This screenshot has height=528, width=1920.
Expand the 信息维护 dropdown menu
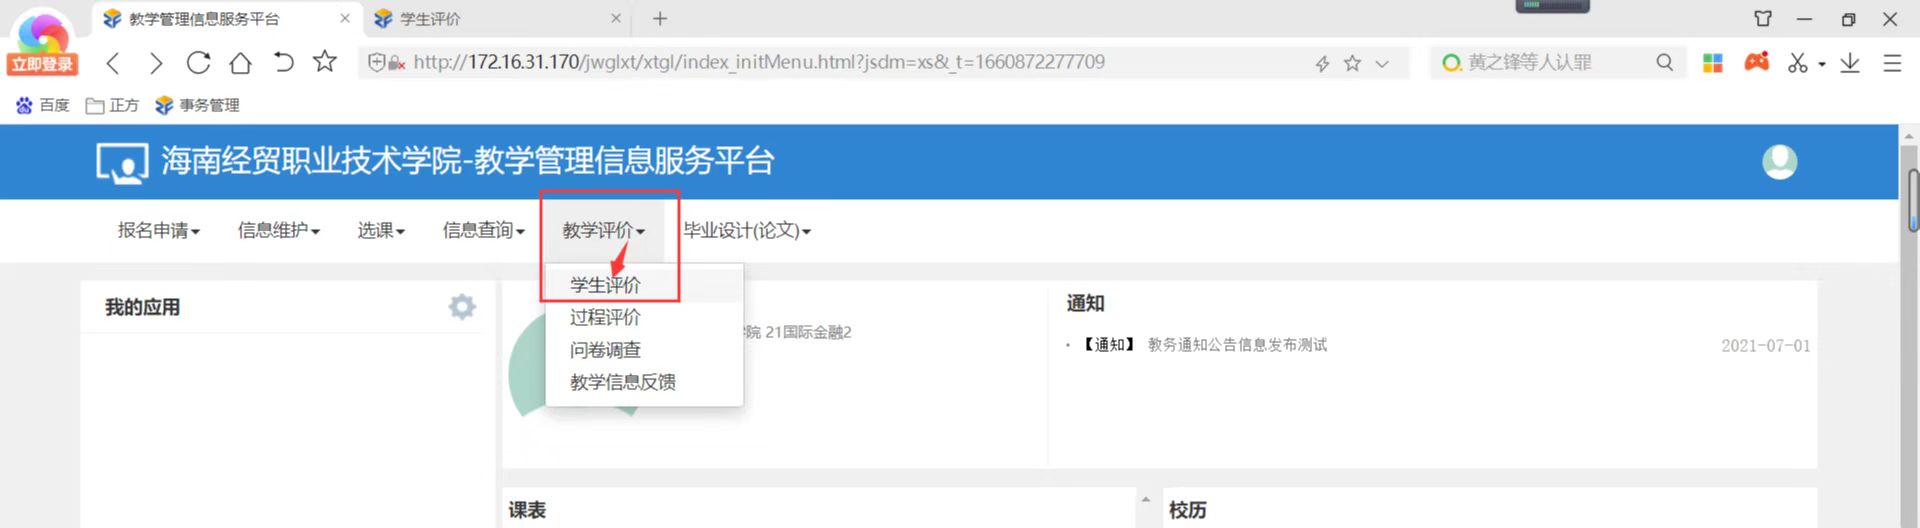(278, 231)
